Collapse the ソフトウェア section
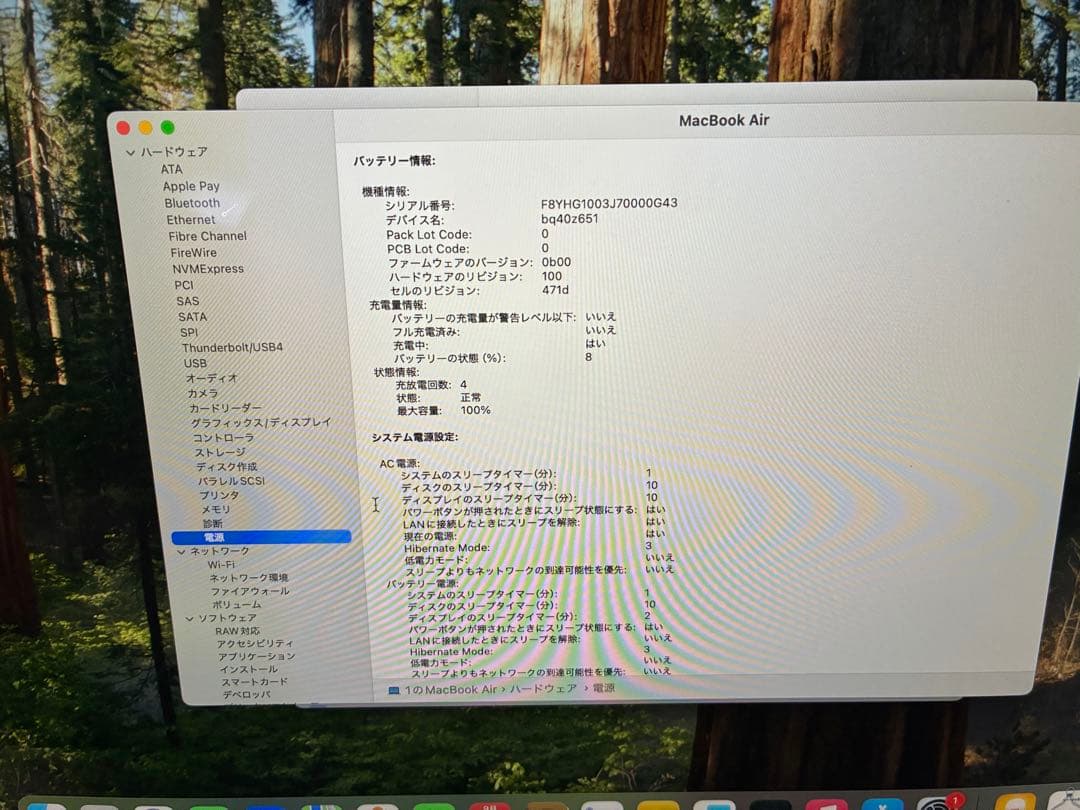 click(x=190, y=618)
